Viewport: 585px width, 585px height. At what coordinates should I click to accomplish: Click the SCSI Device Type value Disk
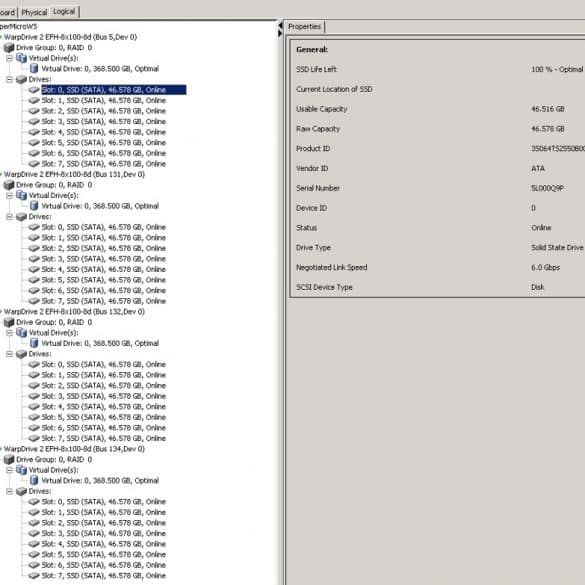(x=538, y=287)
